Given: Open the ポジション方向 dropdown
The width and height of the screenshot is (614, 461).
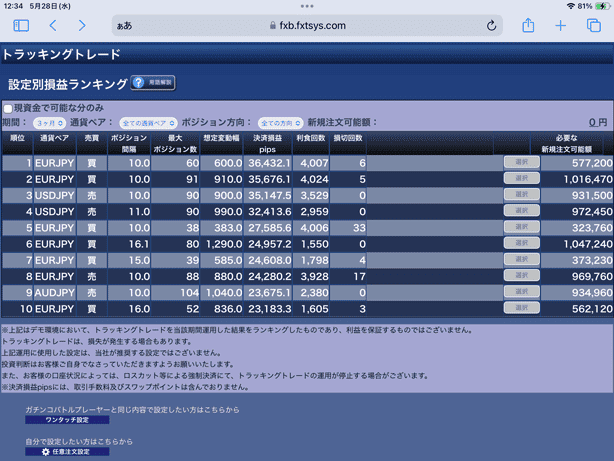Looking at the screenshot, I should [x=280, y=123].
